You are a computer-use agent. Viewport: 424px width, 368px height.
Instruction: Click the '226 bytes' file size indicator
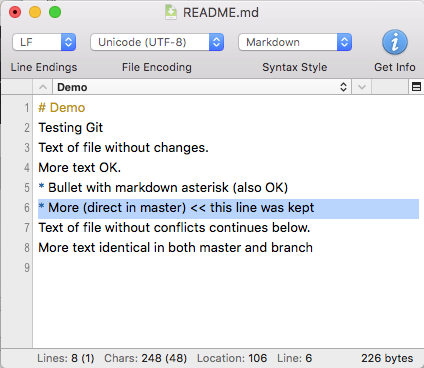(x=387, y=358)
